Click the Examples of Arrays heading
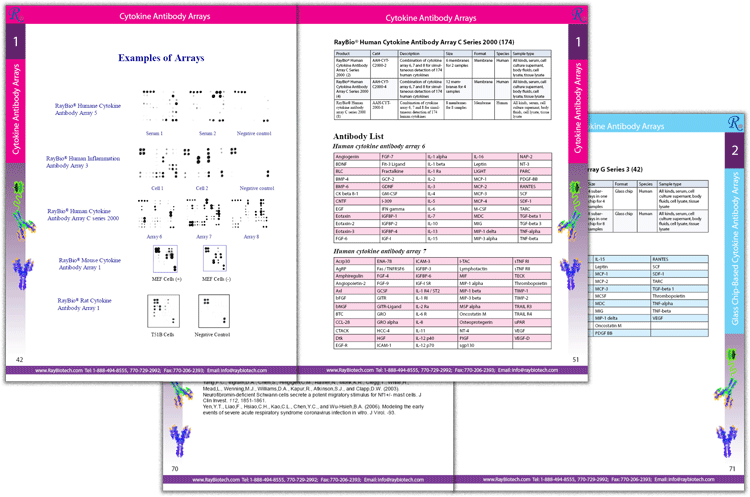 click(160, 59)
